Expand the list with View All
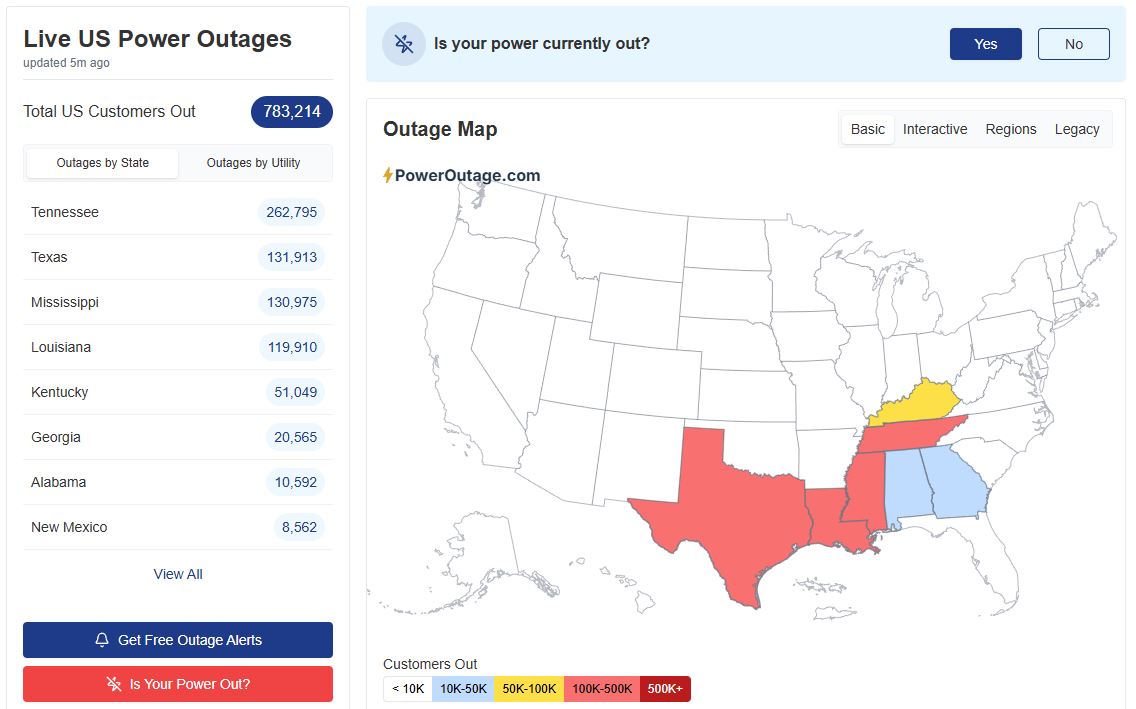 178,574
